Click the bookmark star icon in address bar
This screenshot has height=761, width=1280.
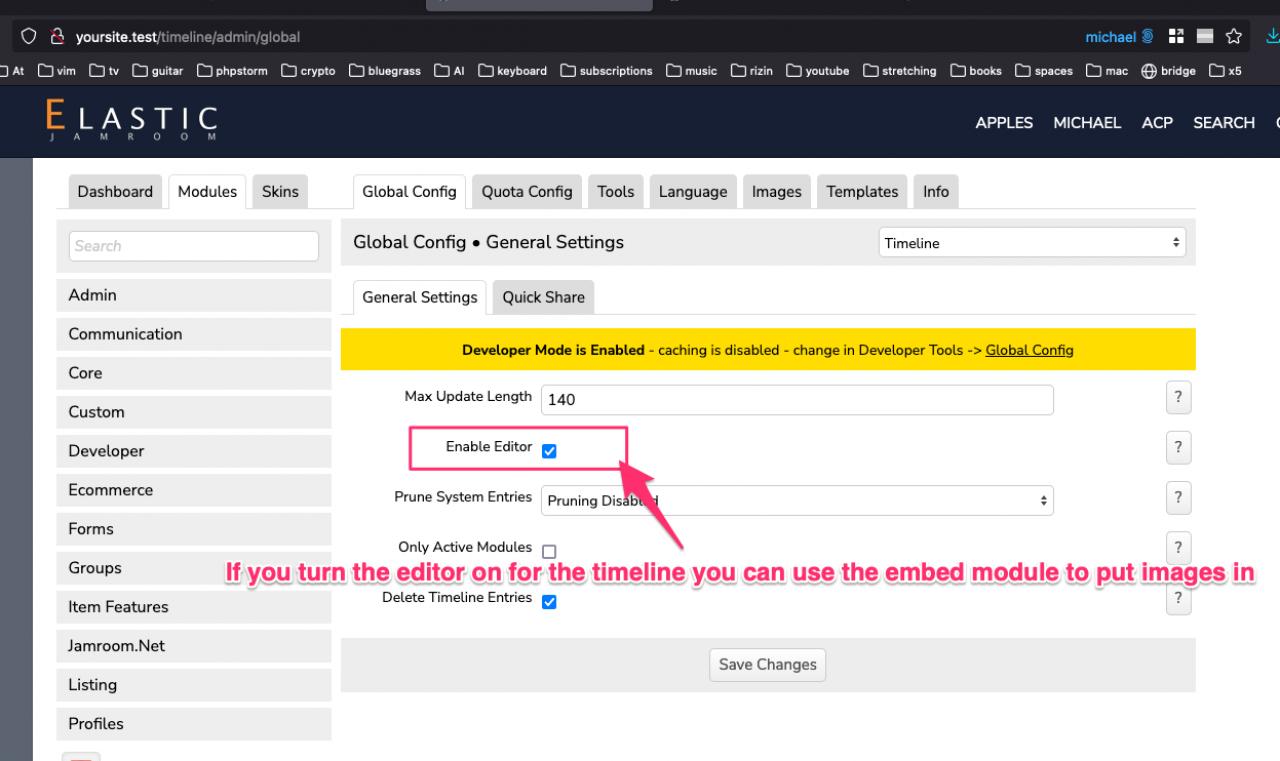point(1234,37)
